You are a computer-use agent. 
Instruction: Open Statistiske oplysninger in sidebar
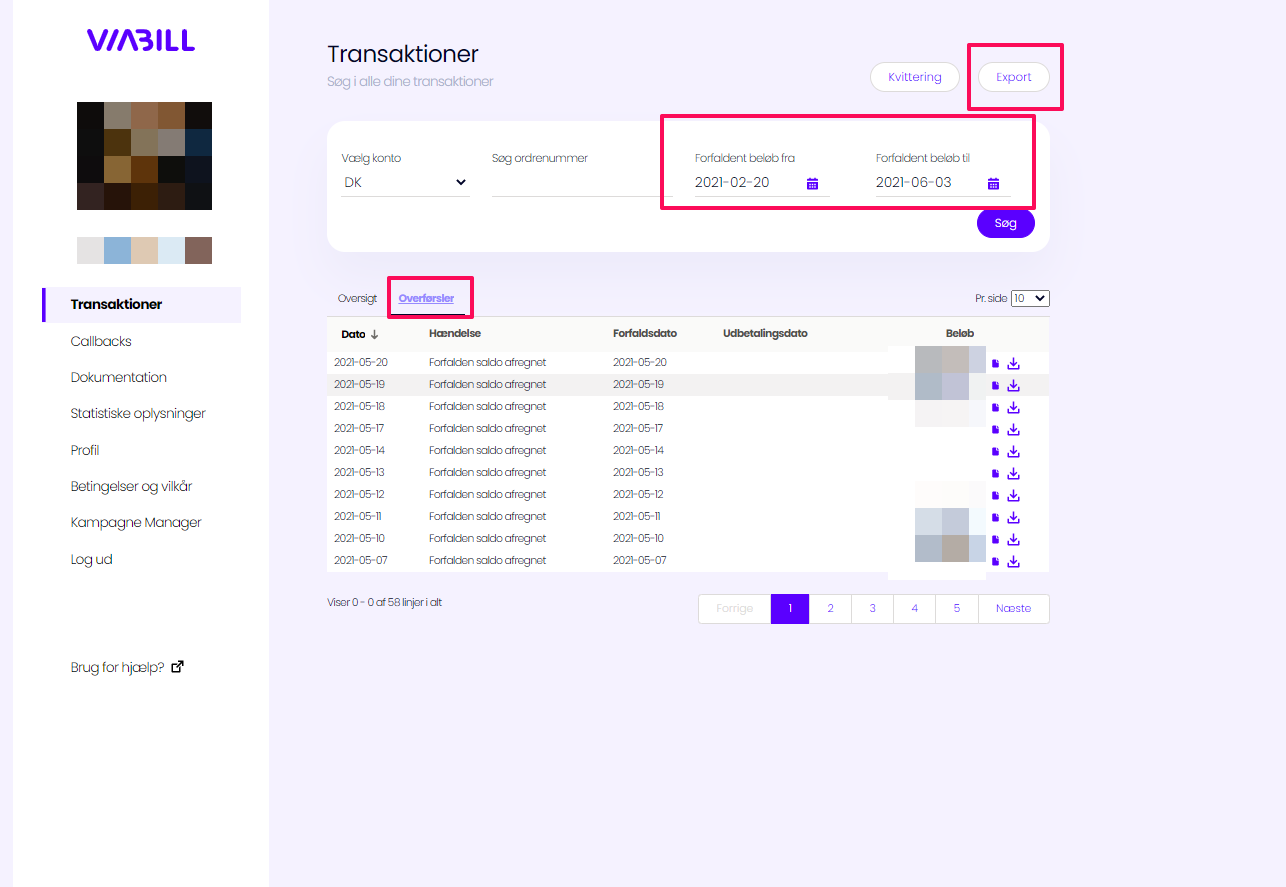[138, 413]
